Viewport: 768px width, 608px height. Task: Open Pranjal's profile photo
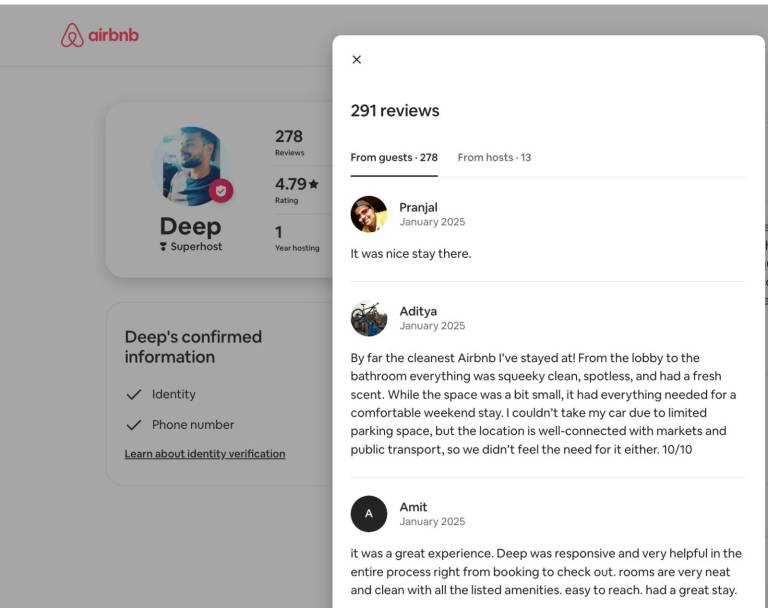pos(369,215)
